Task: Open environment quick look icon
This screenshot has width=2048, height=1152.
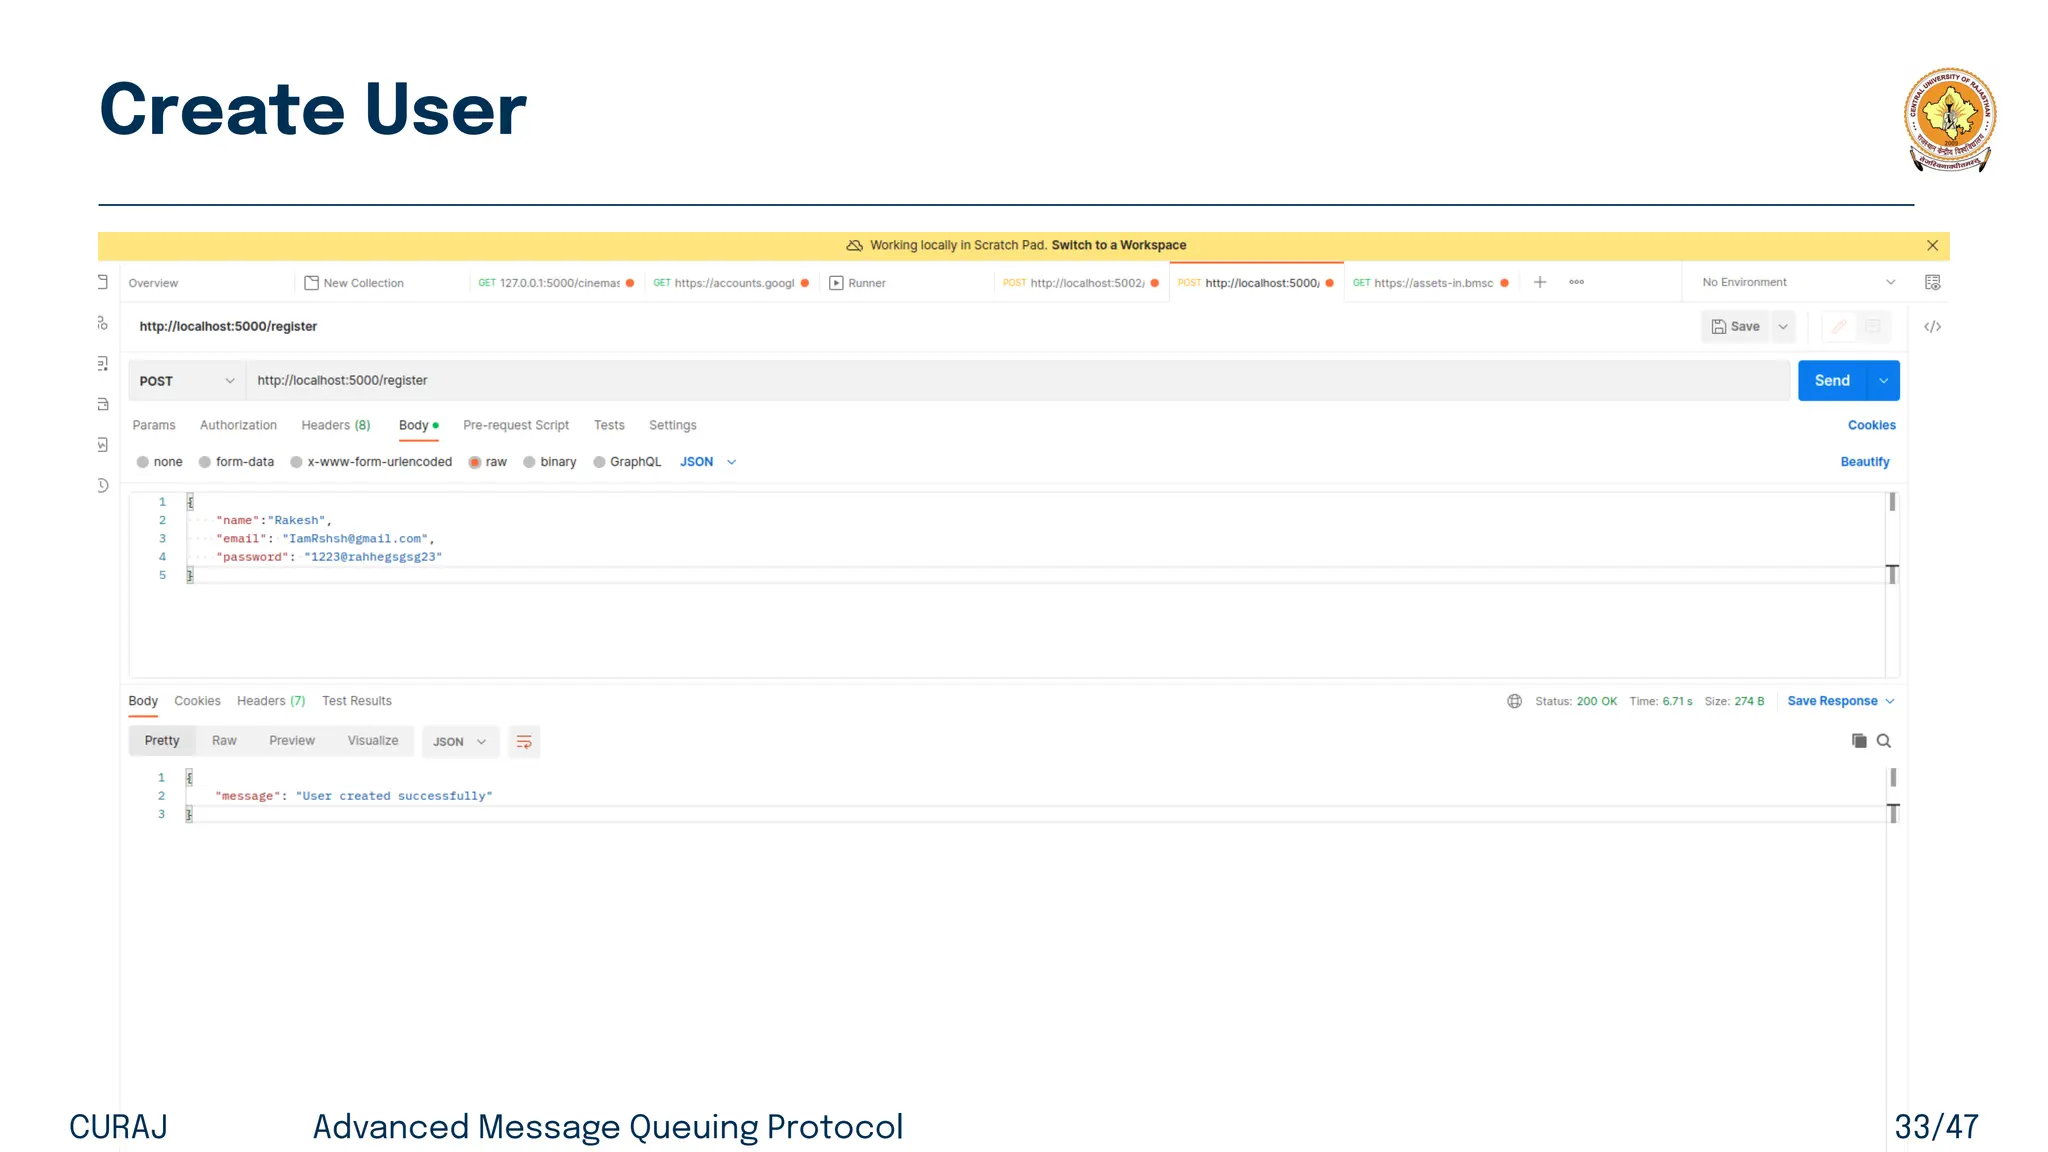Action: coord(1932,282)
